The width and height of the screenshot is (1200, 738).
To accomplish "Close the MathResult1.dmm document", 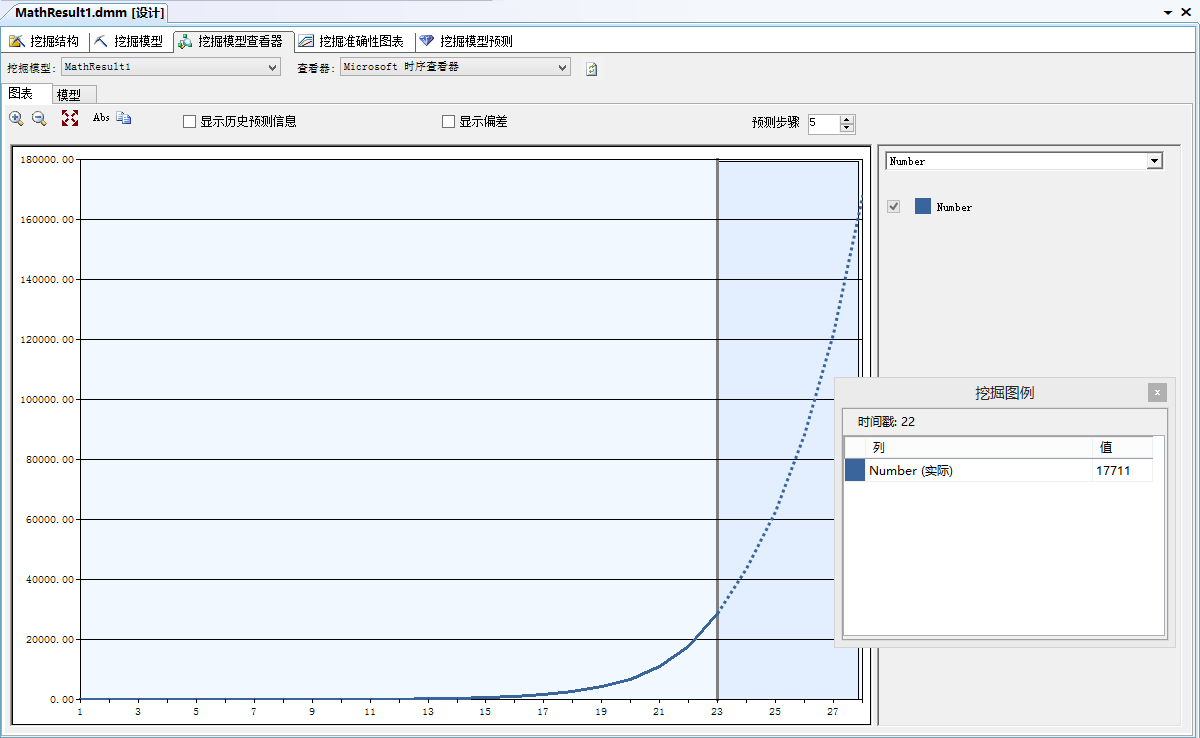I will point(1187,12).
